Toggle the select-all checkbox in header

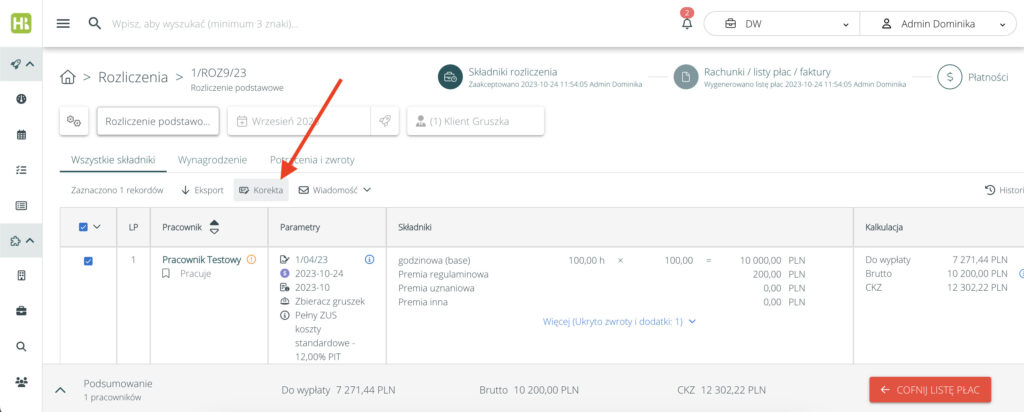click(x=83, y=227)
